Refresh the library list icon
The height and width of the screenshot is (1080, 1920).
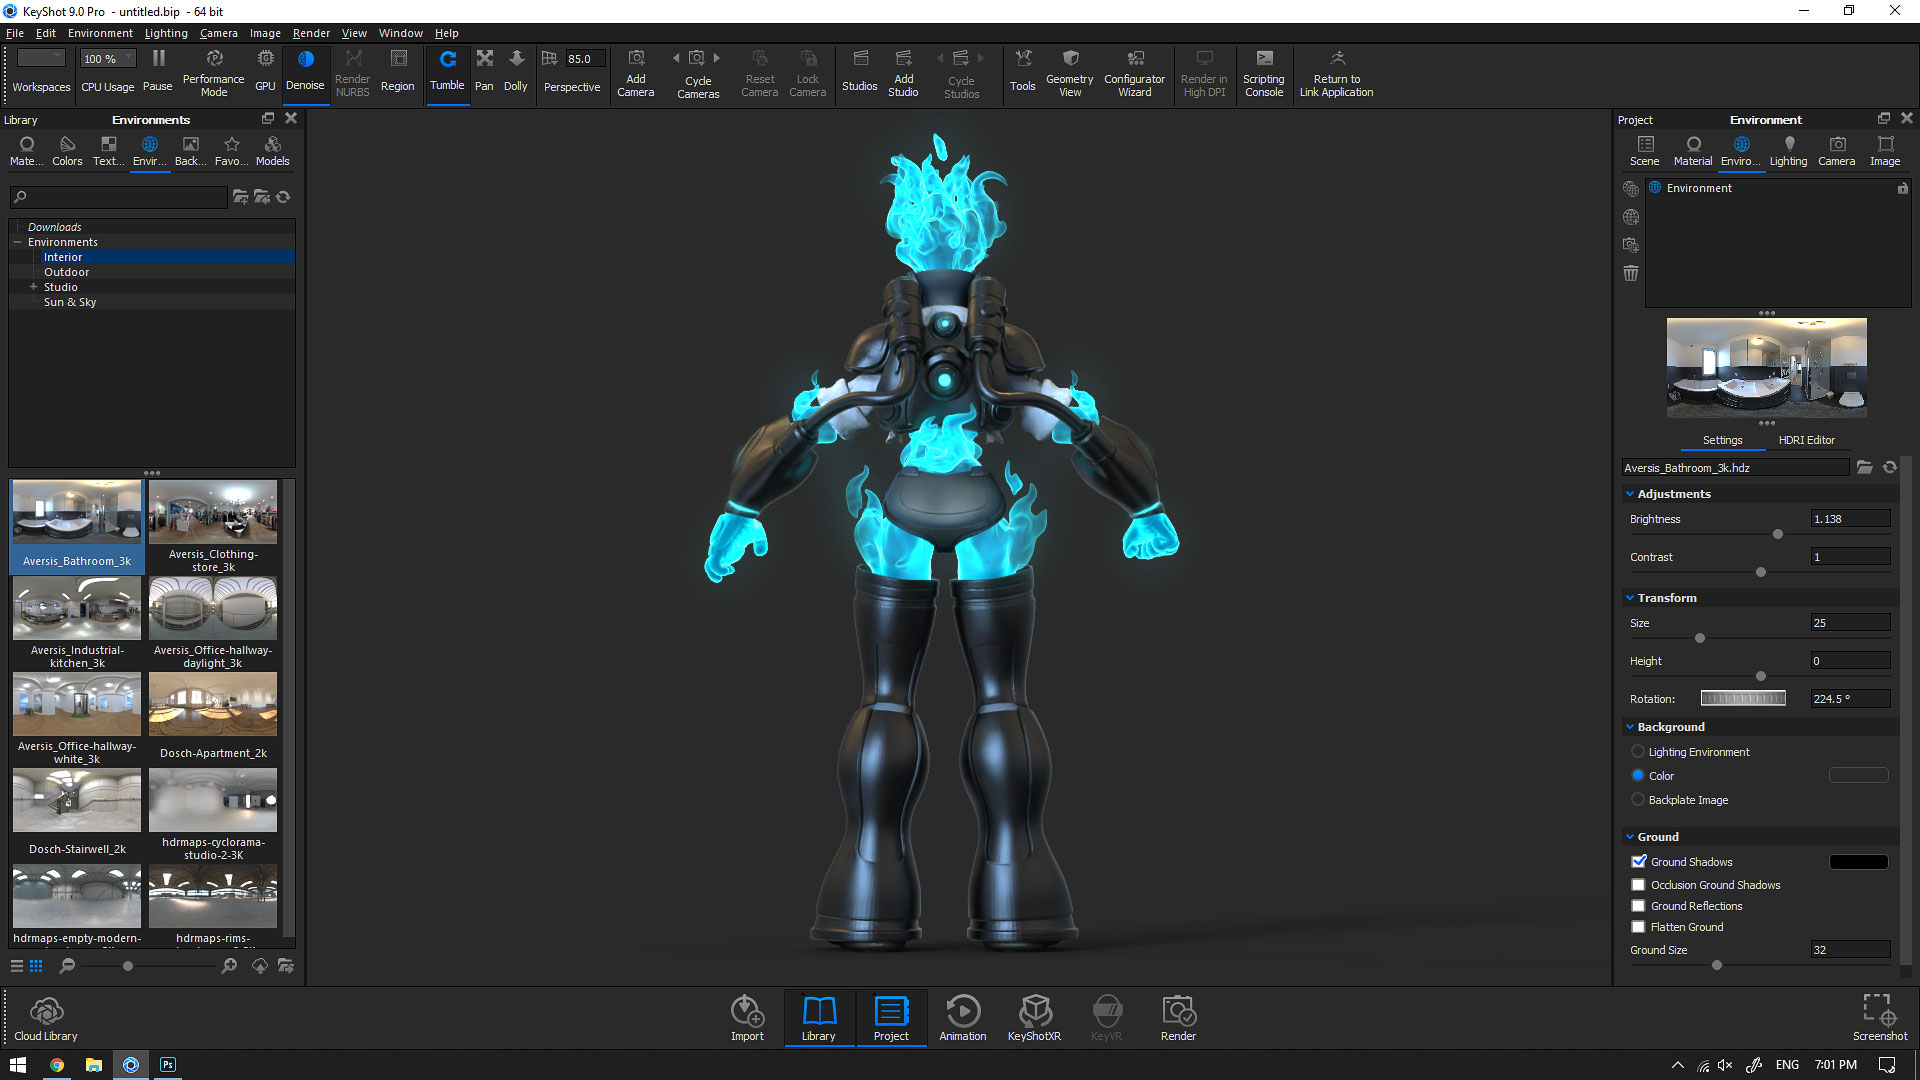[283, 197]
